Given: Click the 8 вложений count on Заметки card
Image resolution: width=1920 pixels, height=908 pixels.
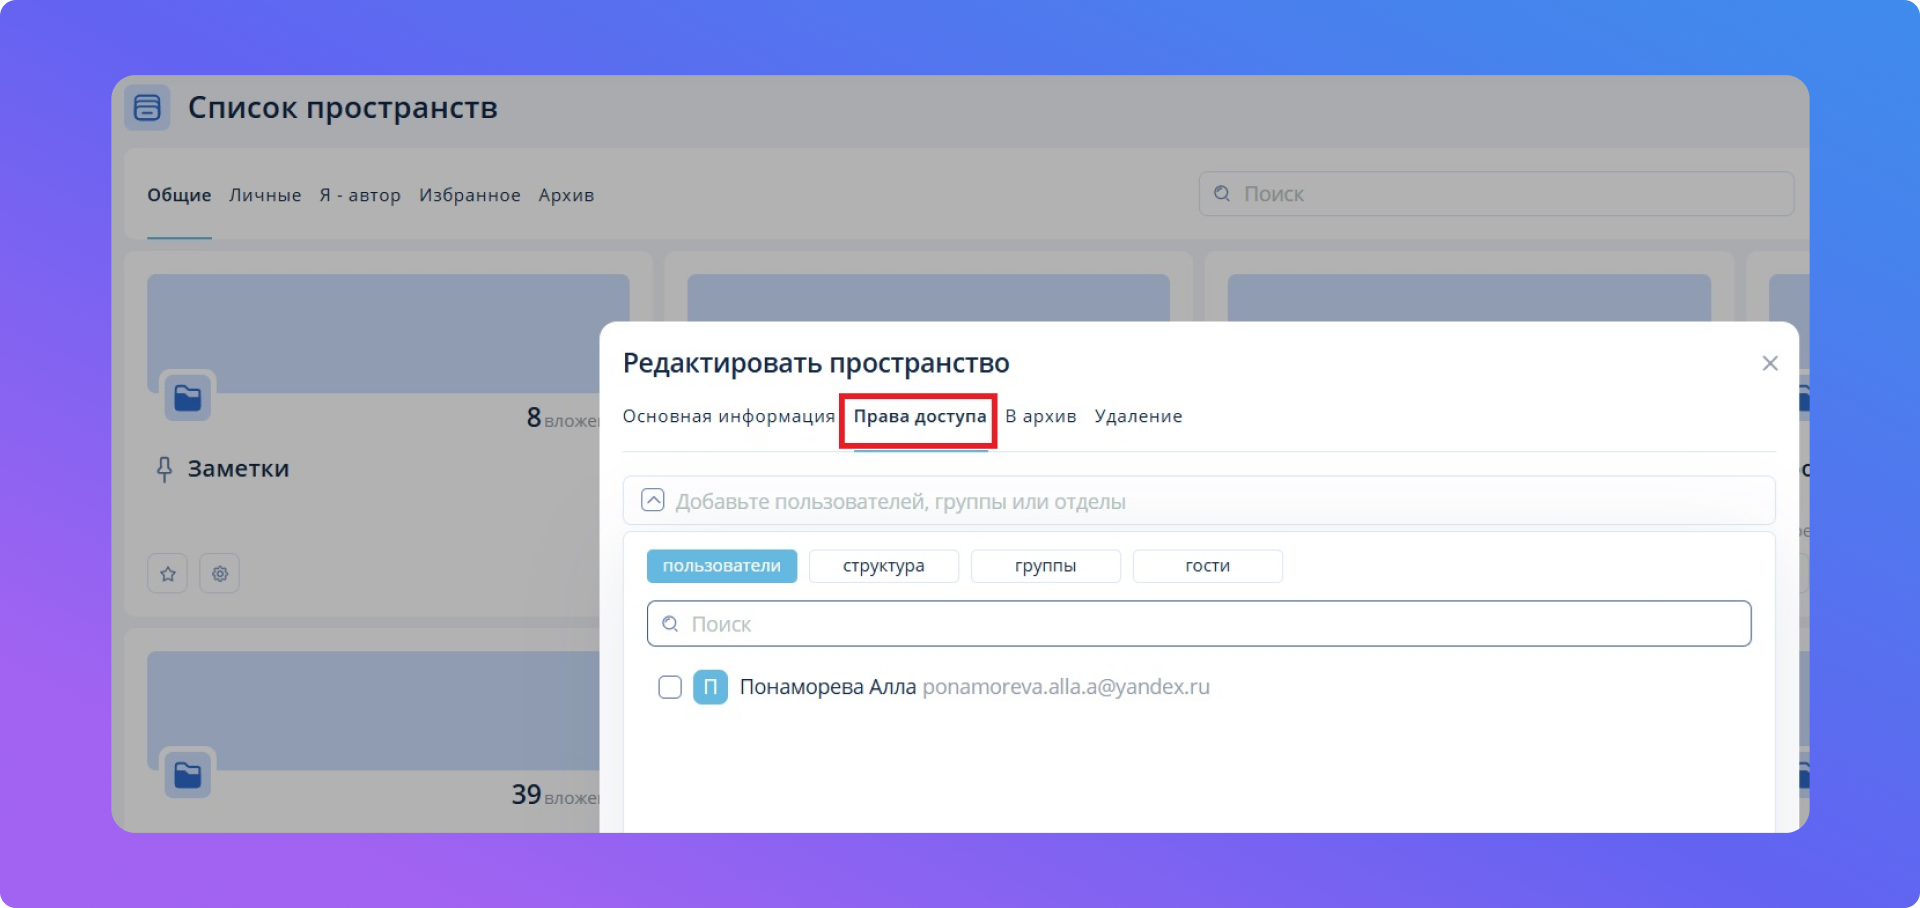Looking at the screenshot, I should (563, 418).
